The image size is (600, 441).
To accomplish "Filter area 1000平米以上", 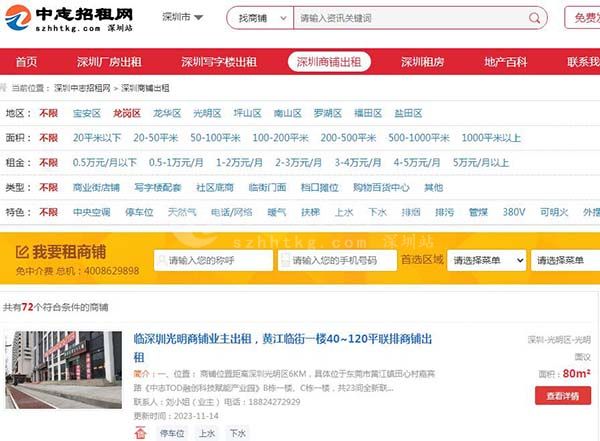I will coord(491,137).
